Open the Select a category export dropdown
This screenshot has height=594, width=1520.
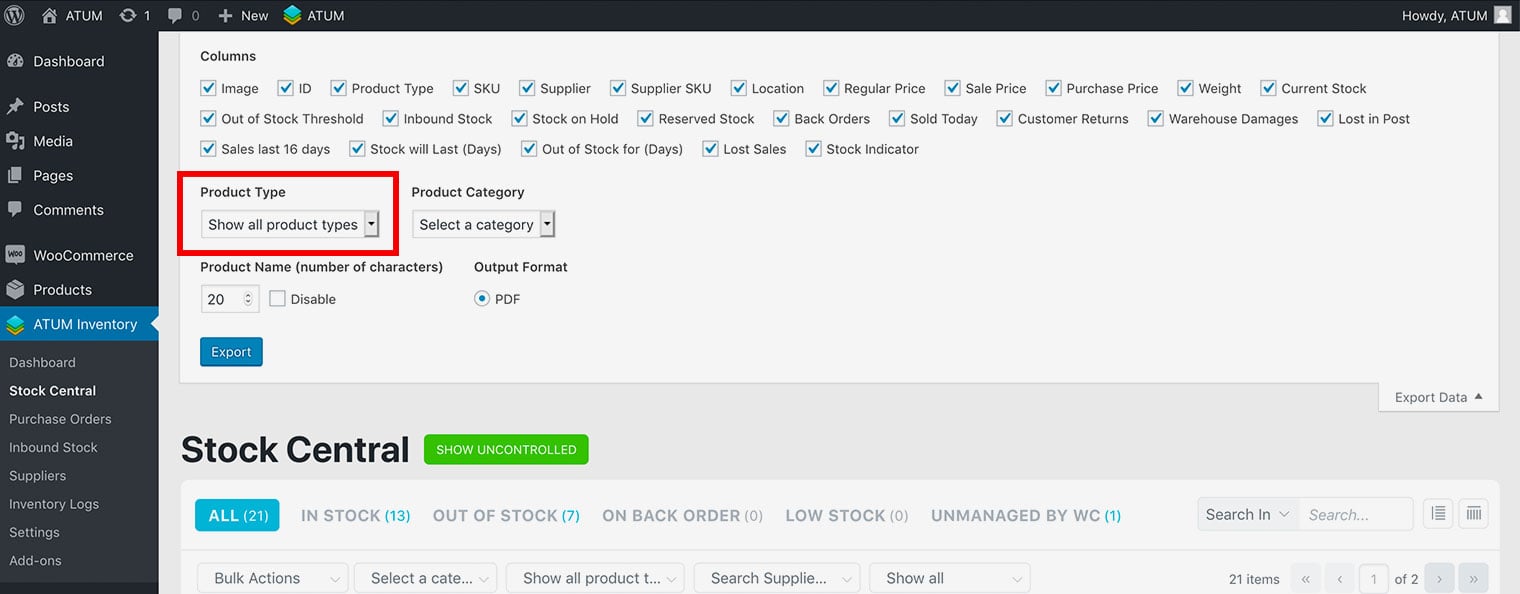[x=483, y=224]
